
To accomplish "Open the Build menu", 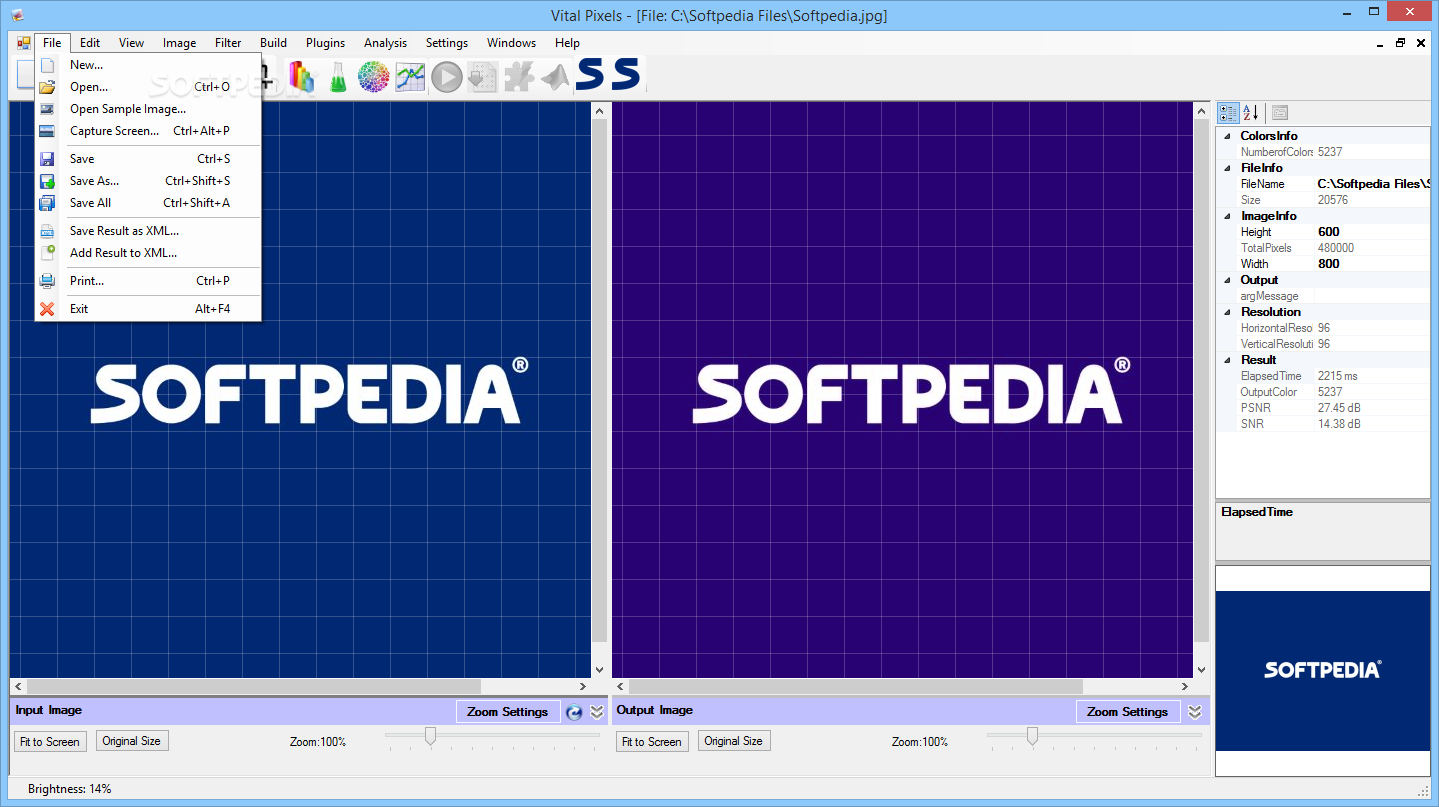I will (x=273, y=43).
